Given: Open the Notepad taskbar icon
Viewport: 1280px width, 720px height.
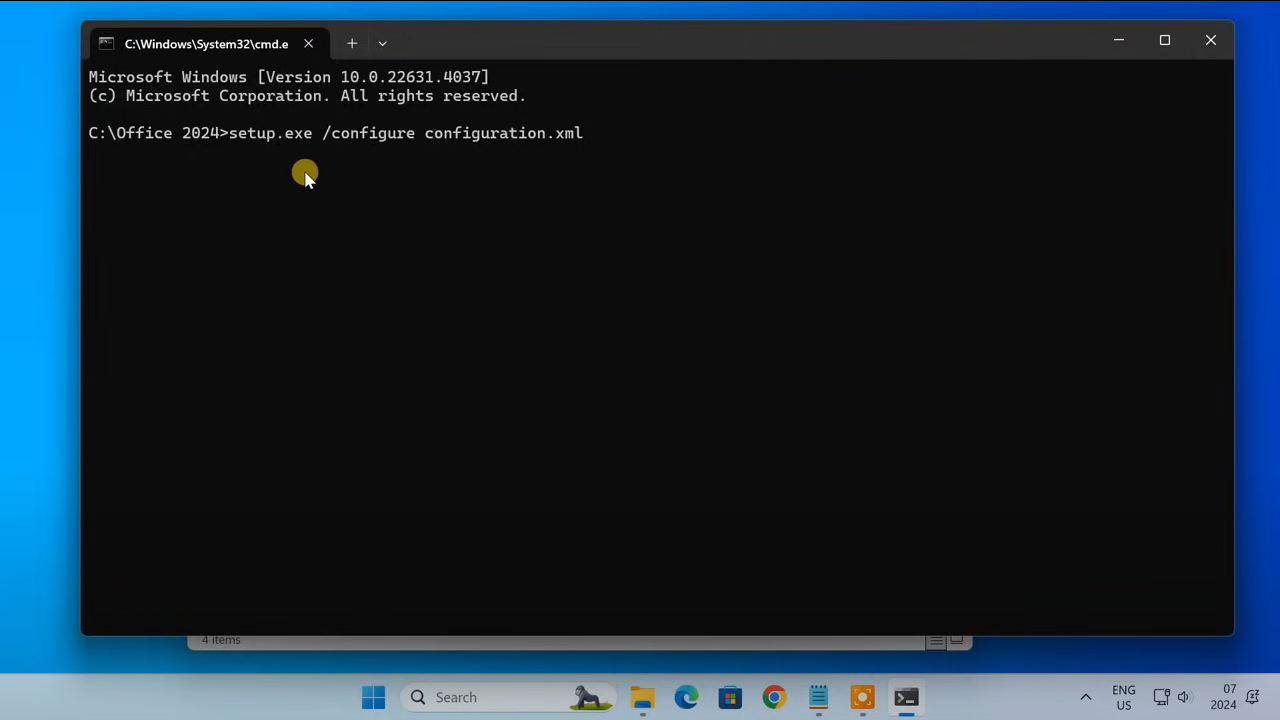Looking at the screenshot, I should (818, 697).
